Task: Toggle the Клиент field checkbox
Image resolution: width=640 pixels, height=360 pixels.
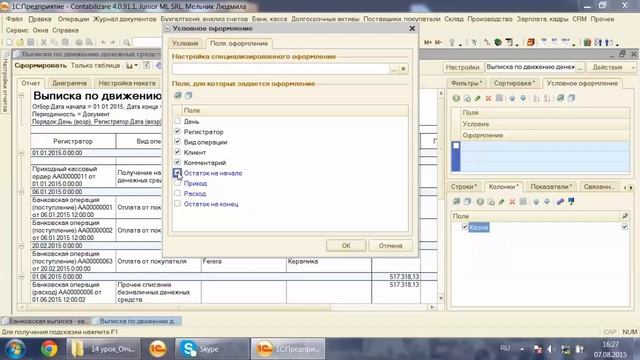Action: point(178,152)
